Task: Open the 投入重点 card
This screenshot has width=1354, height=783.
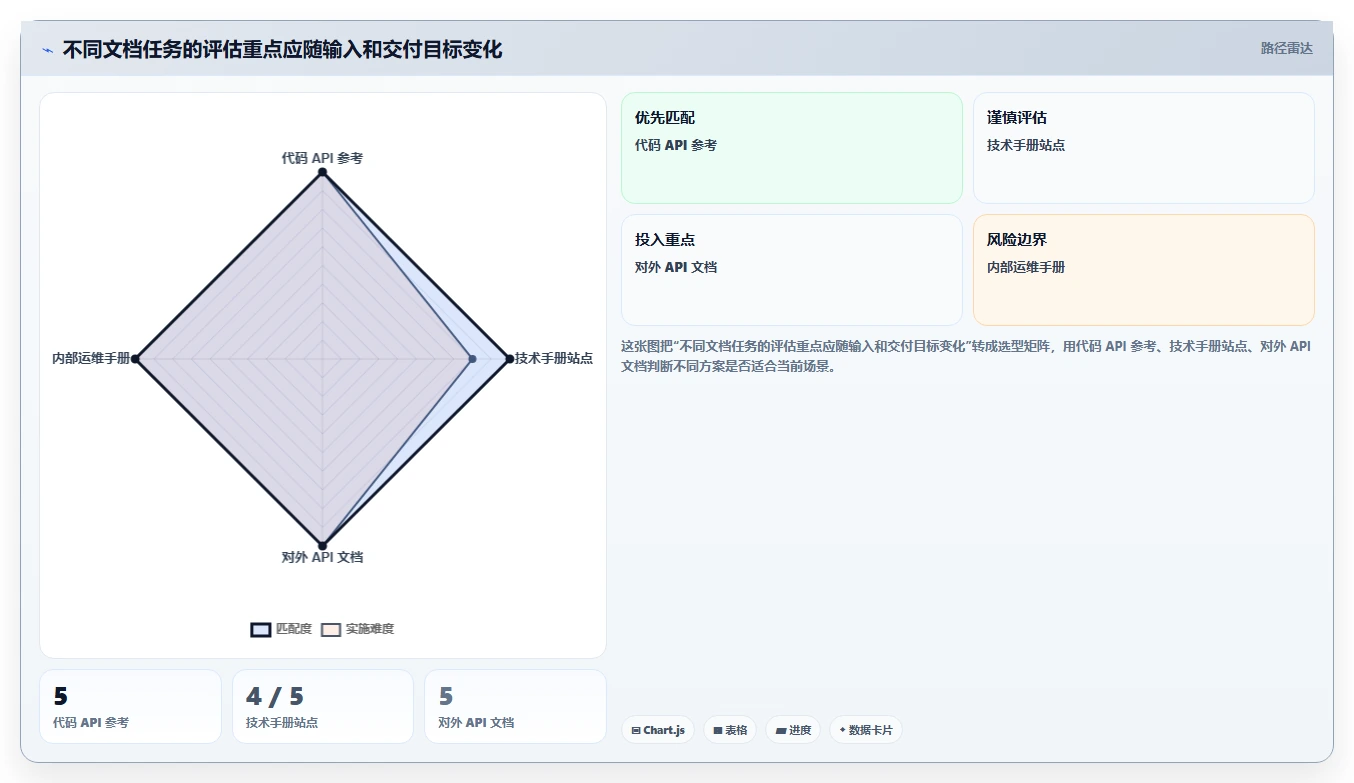Action: [791, 270]
